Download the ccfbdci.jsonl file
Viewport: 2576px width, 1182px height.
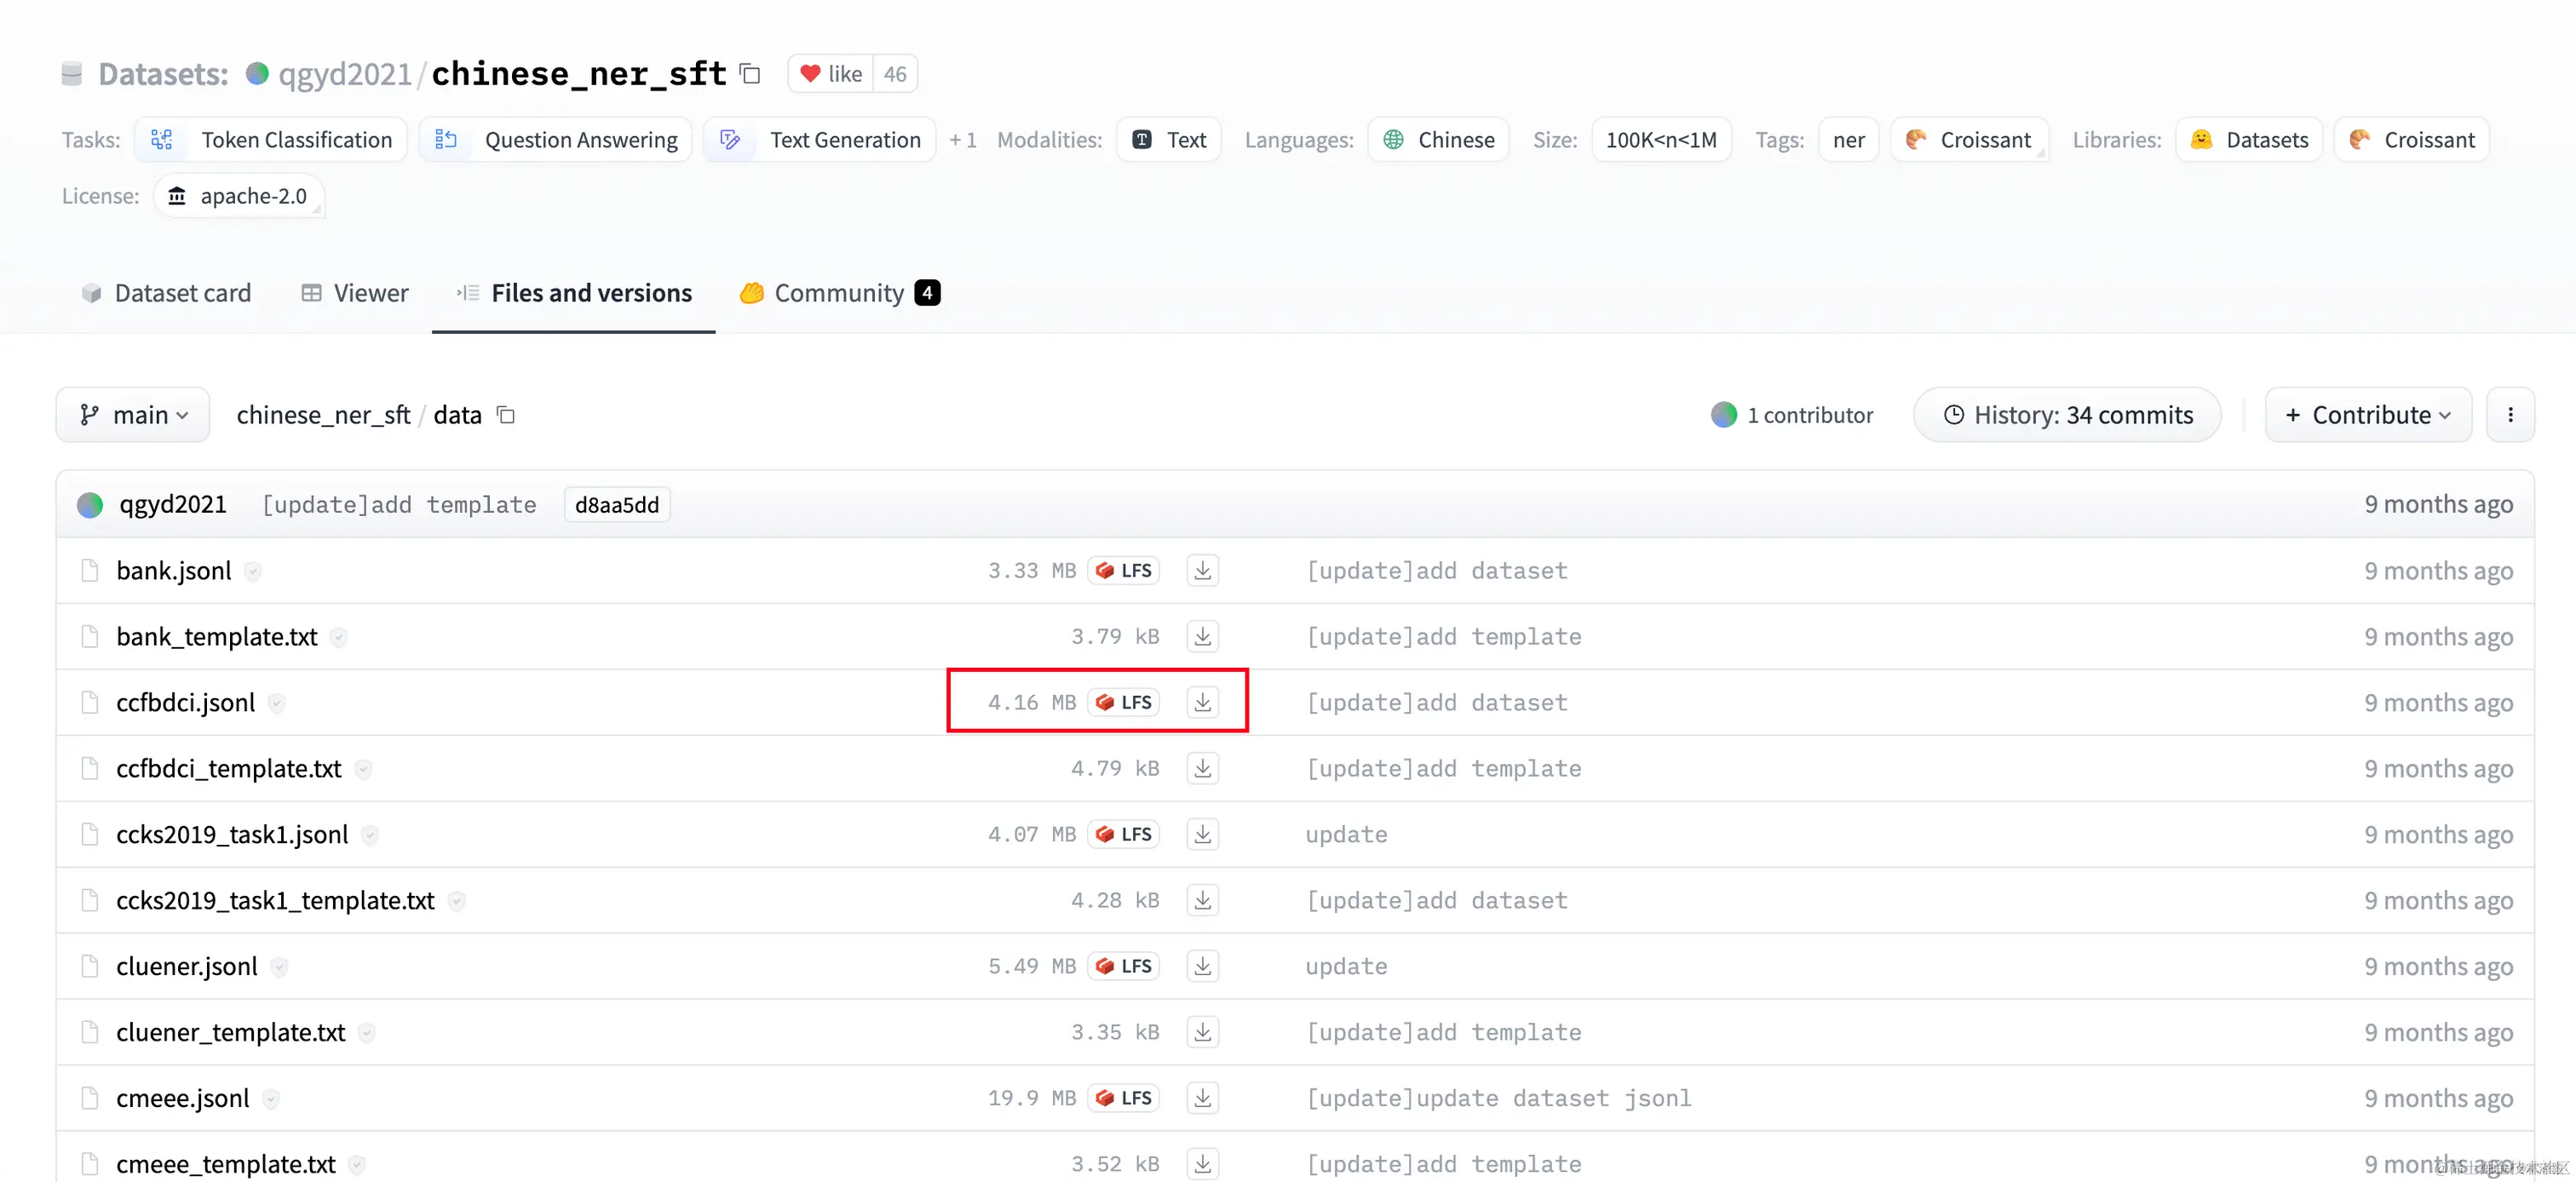coord(1202,702)
